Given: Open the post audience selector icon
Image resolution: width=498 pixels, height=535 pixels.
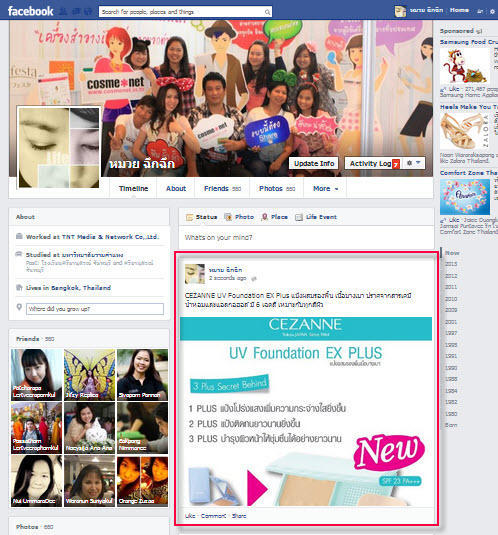Looking at the screenshot, I should (x=253, y=278).
